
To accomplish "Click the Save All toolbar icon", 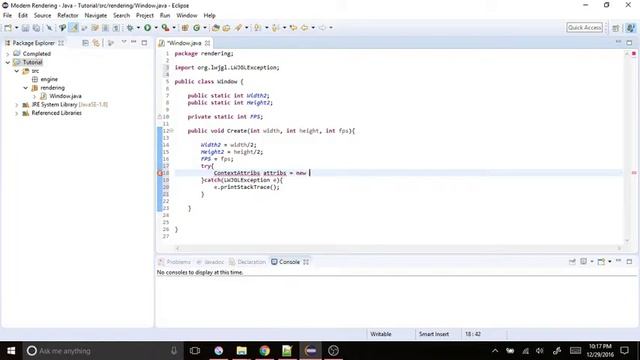I will coord(36,28).
